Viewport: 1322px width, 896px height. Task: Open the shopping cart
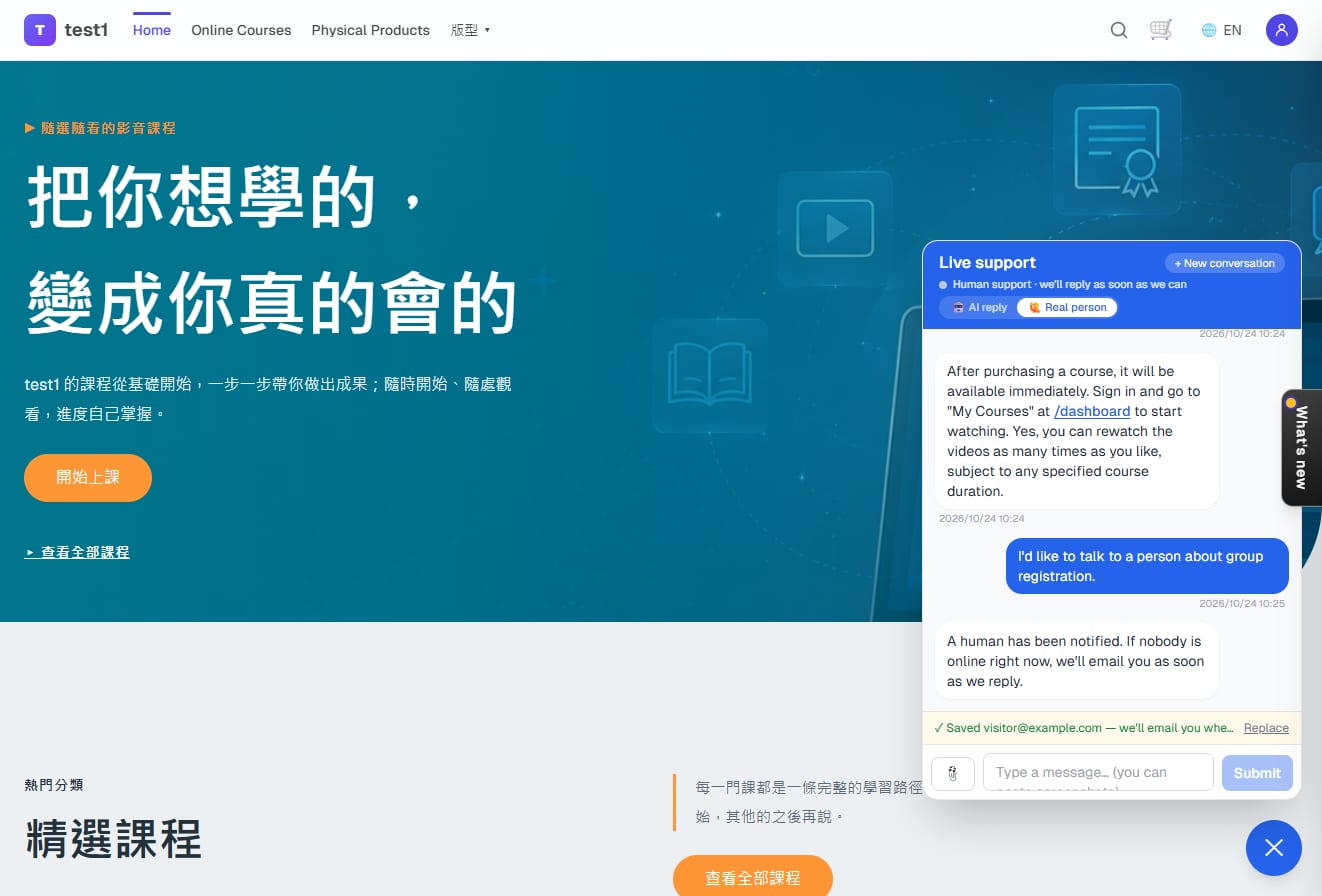point(1161,30)
